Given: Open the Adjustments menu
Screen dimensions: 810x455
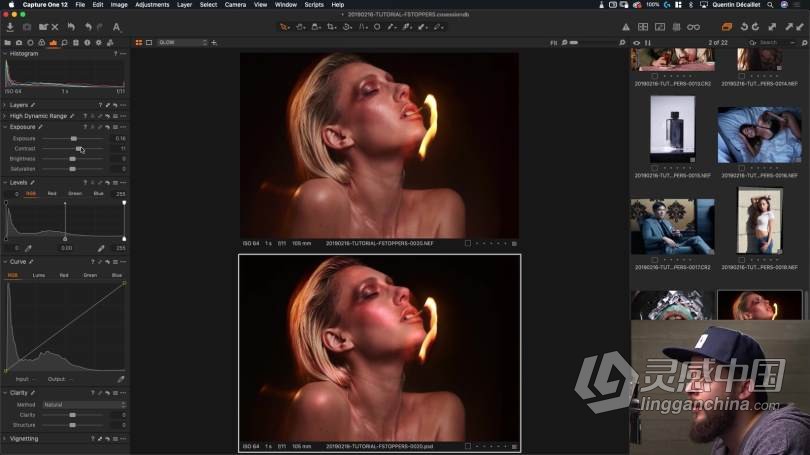Looking at the screenshot, I should 152,5.
